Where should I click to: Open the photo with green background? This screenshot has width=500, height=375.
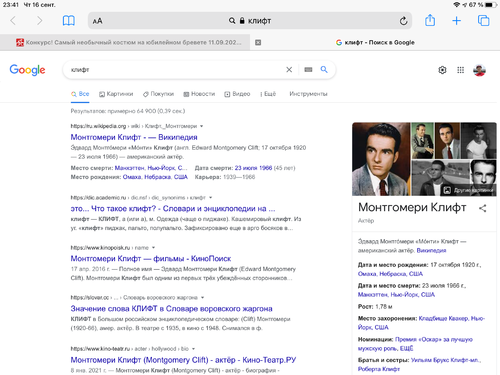pyautogui.click(x=422, y=140)
